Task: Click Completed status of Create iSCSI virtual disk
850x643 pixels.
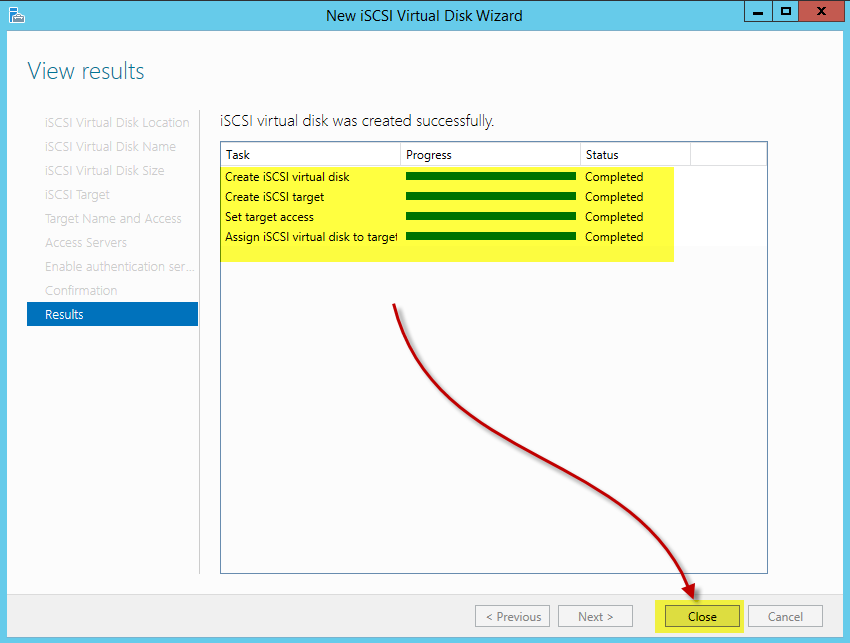Action: pos(614,177)
